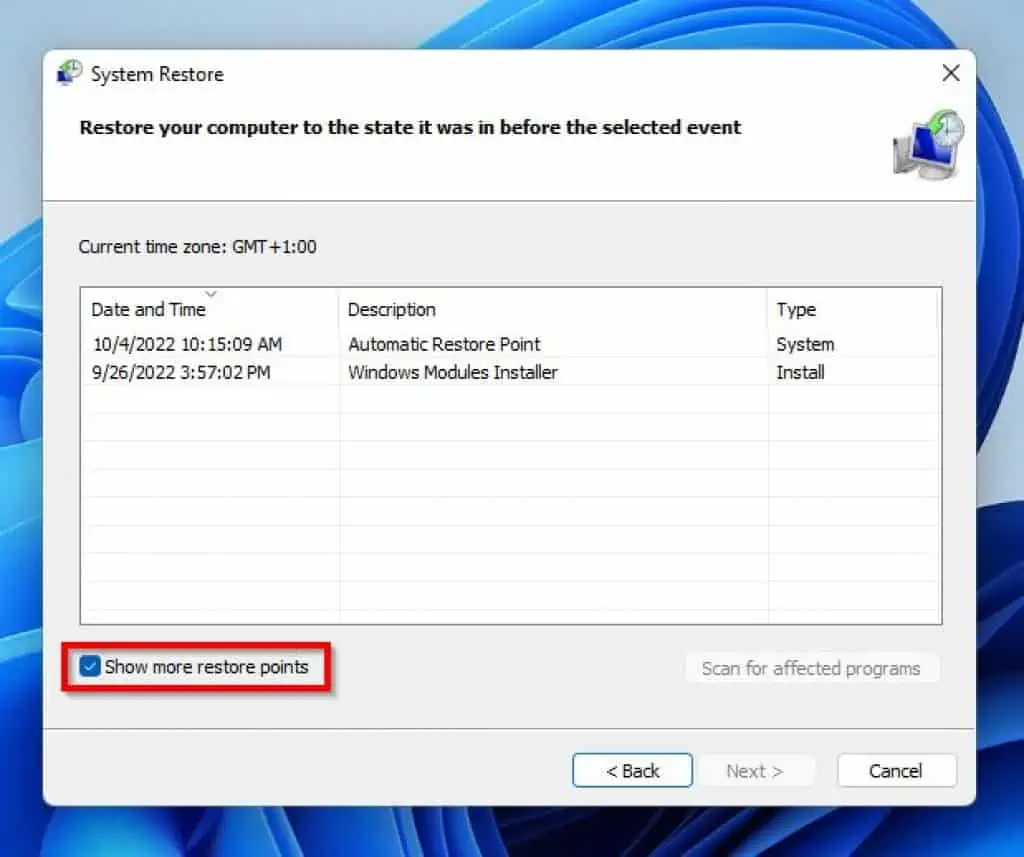Select the Windows Modules Installer restore point

click(x=452, y=372)
